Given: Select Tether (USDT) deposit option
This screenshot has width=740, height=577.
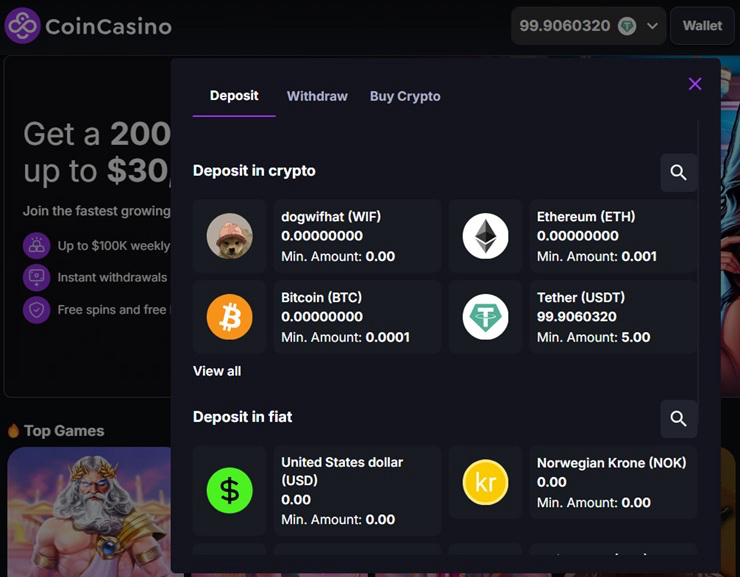Looking at the screenshot, I should (610, 318).
